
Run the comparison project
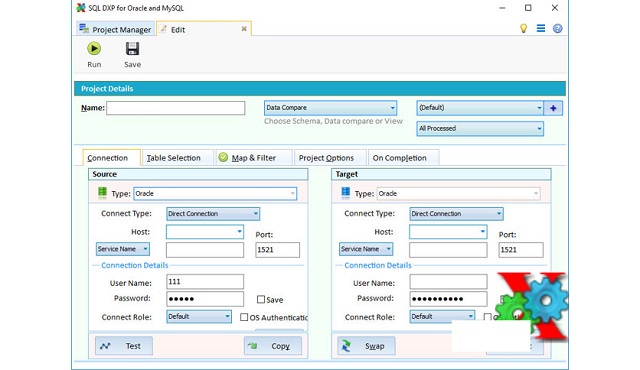pos(94,55)
